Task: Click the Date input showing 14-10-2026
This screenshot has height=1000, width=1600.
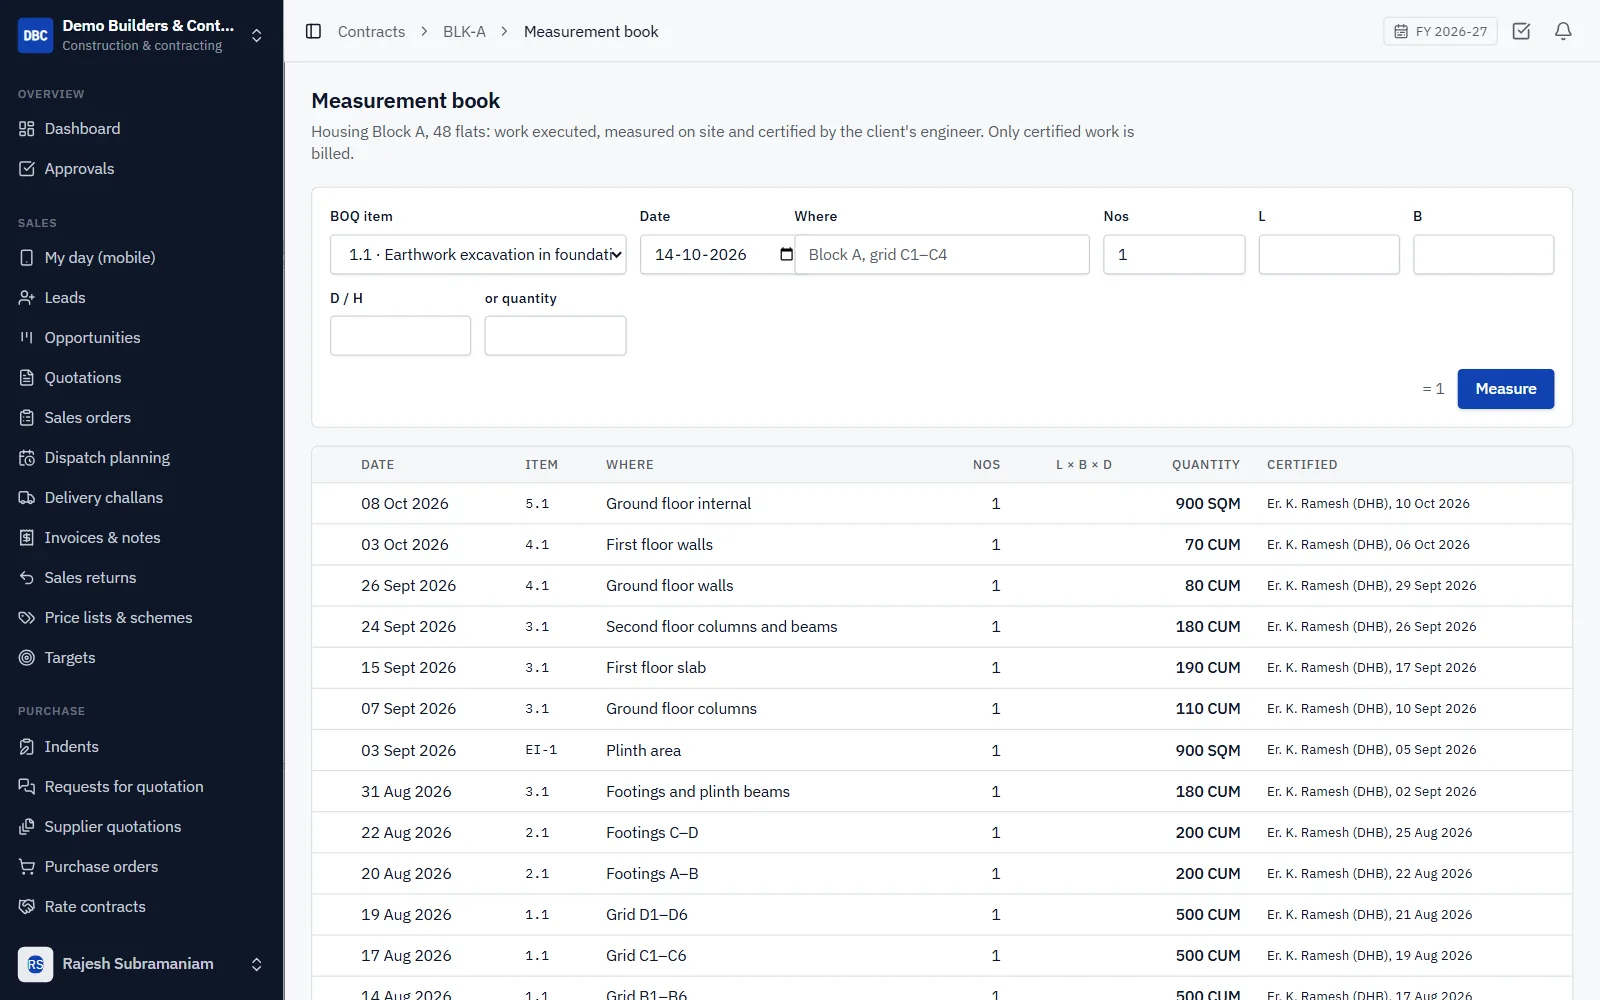Action: tap(717, 255)
